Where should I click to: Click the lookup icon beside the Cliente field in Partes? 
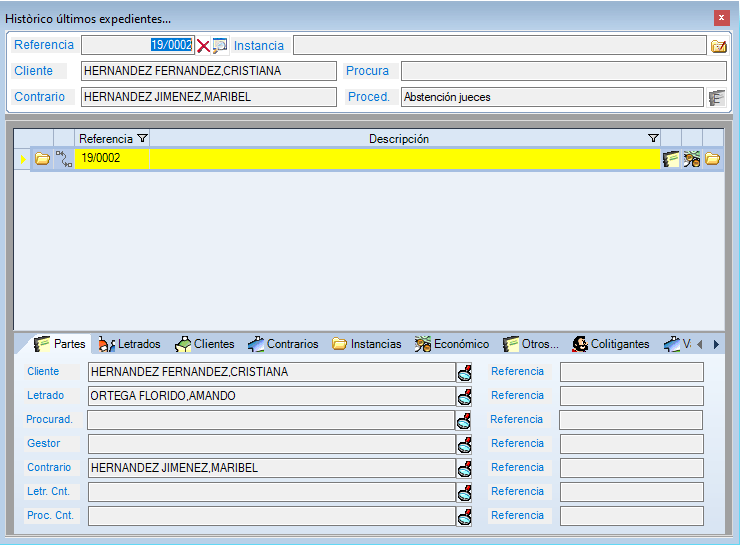(x=464, y=372)
